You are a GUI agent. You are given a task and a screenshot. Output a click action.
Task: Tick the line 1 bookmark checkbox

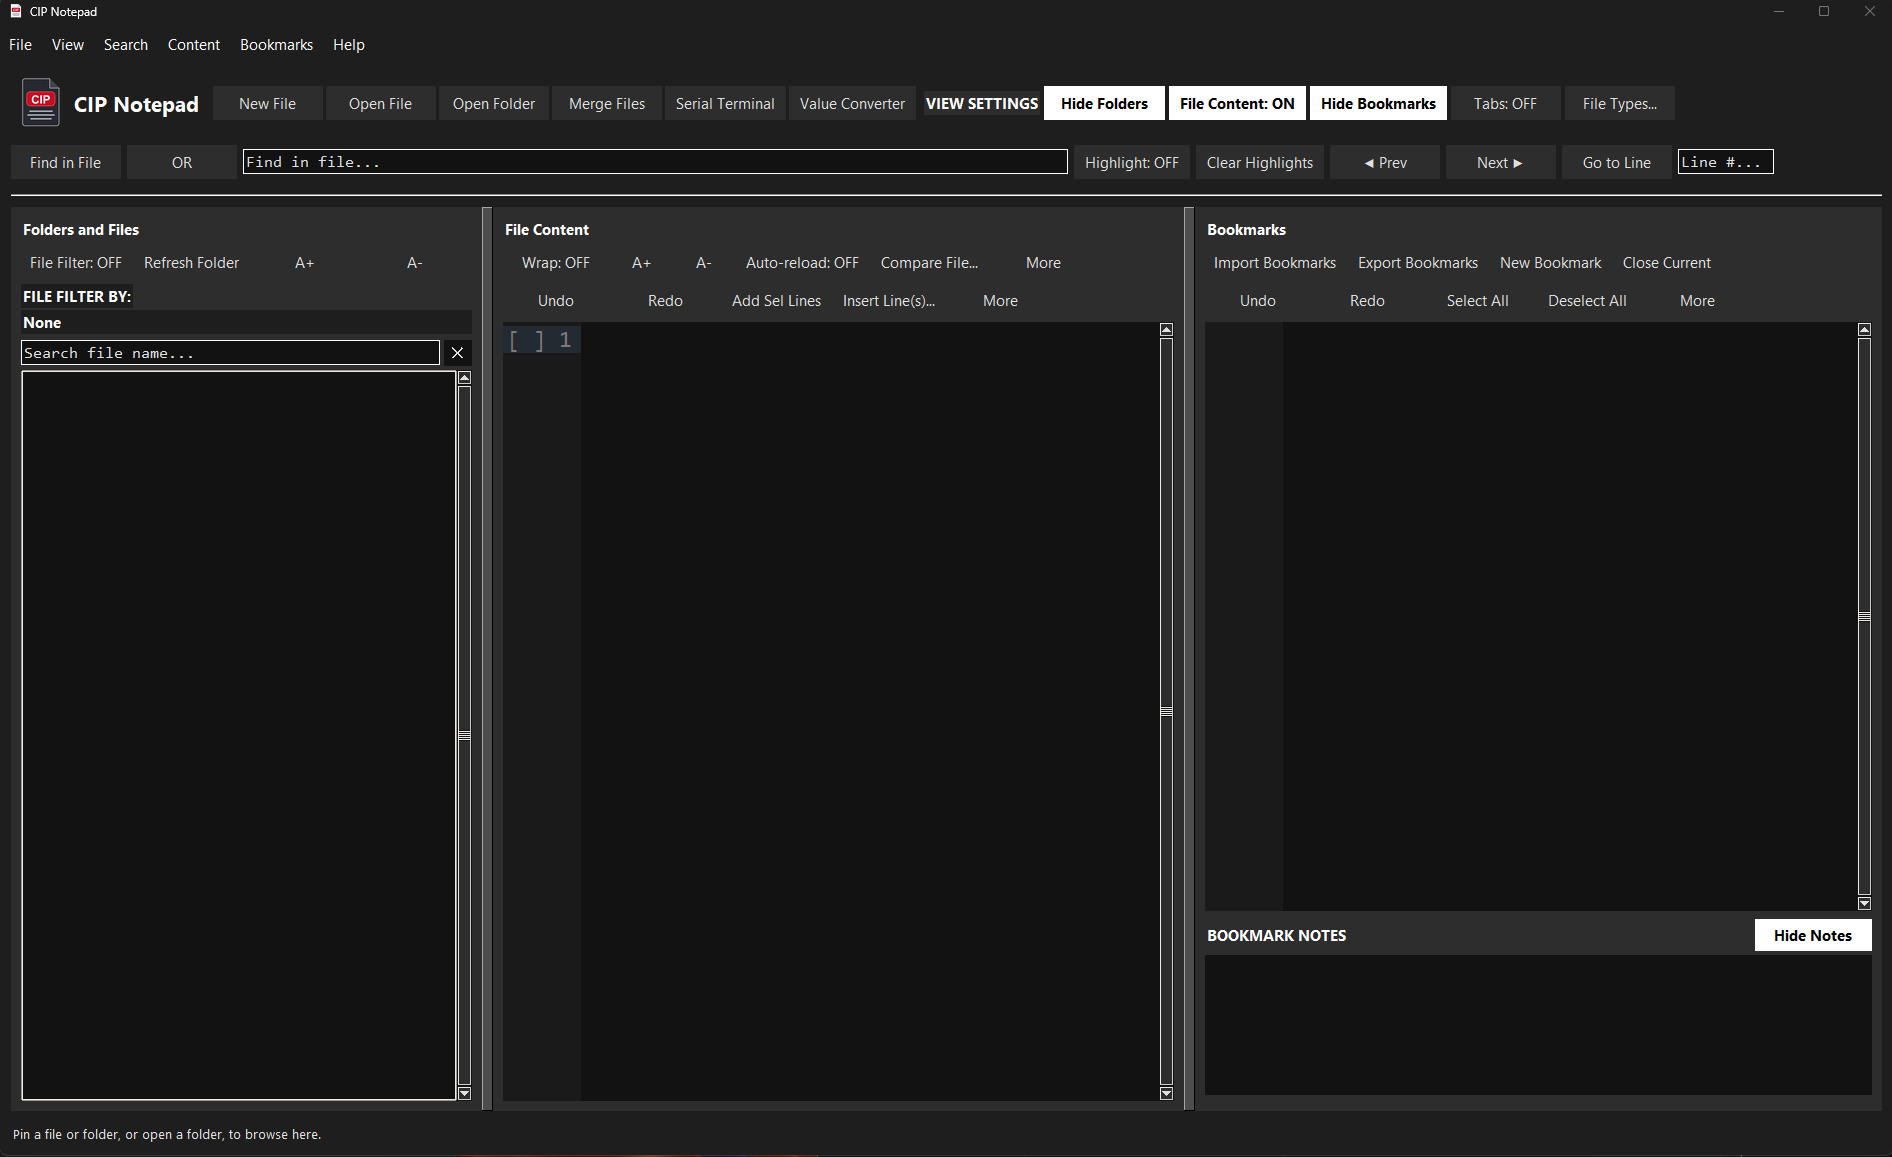(x=527, y=340)
